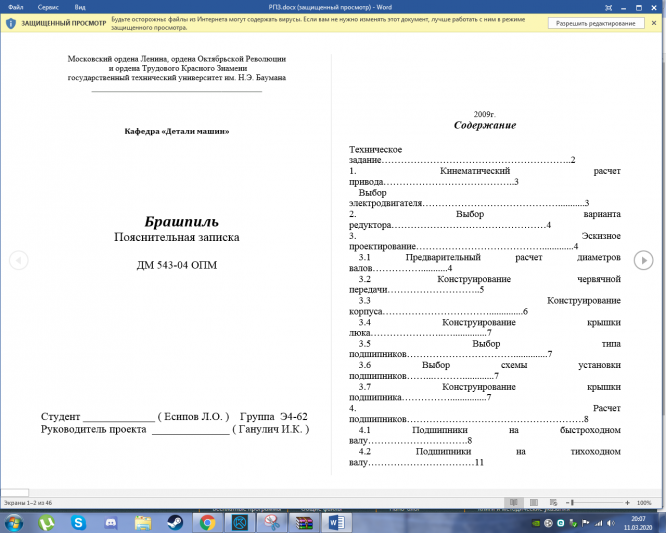Screen dimensions: 666x533
Task: Toggle the auto-hide reading toolbar icon
Action: pos(609,8)
